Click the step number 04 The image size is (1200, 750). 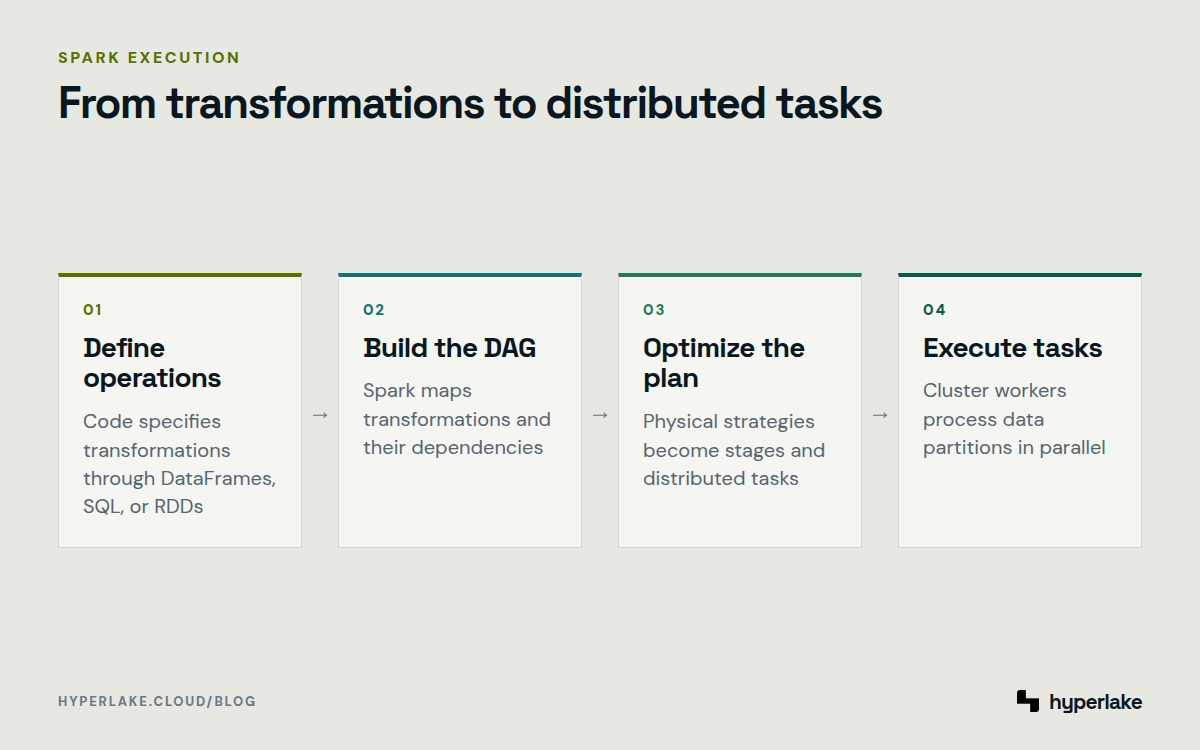pyautogui.click(x=934, y=310)
